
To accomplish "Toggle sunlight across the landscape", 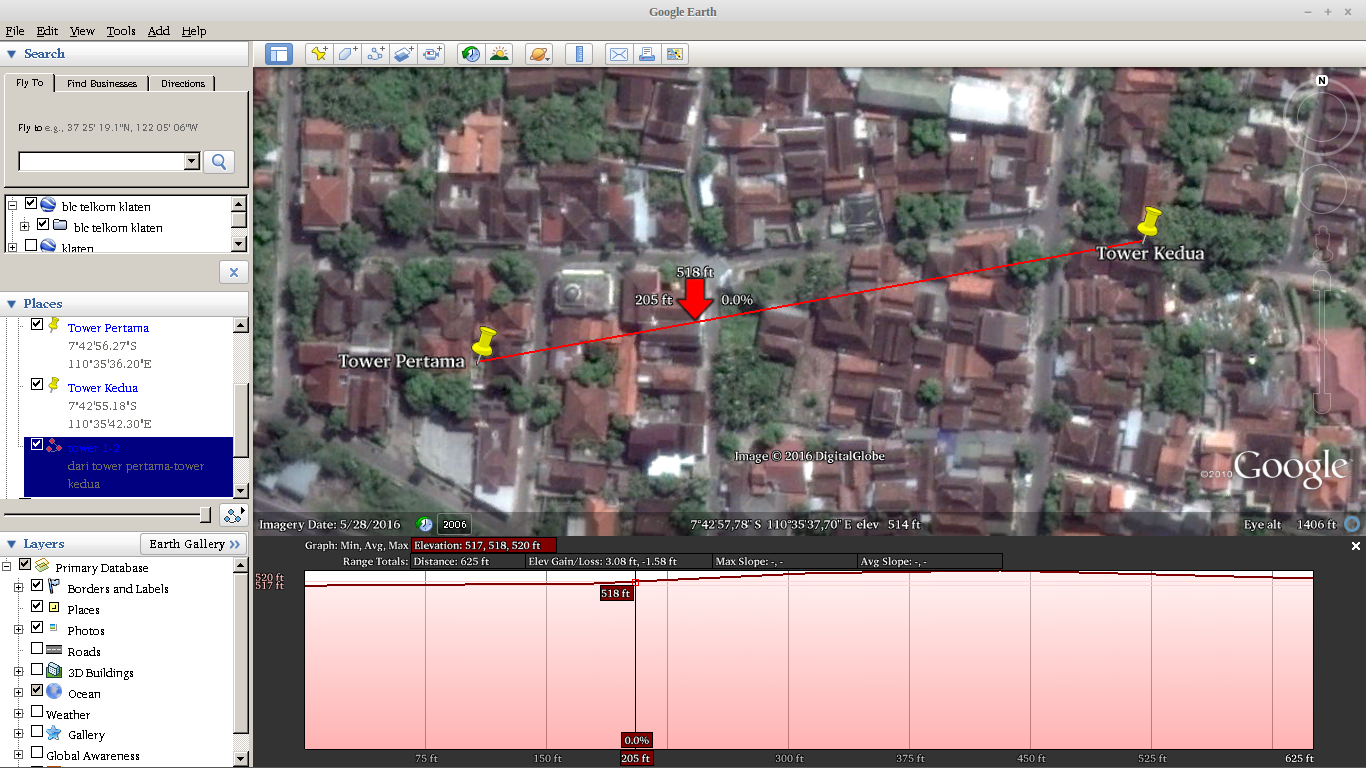I will 499,54.
